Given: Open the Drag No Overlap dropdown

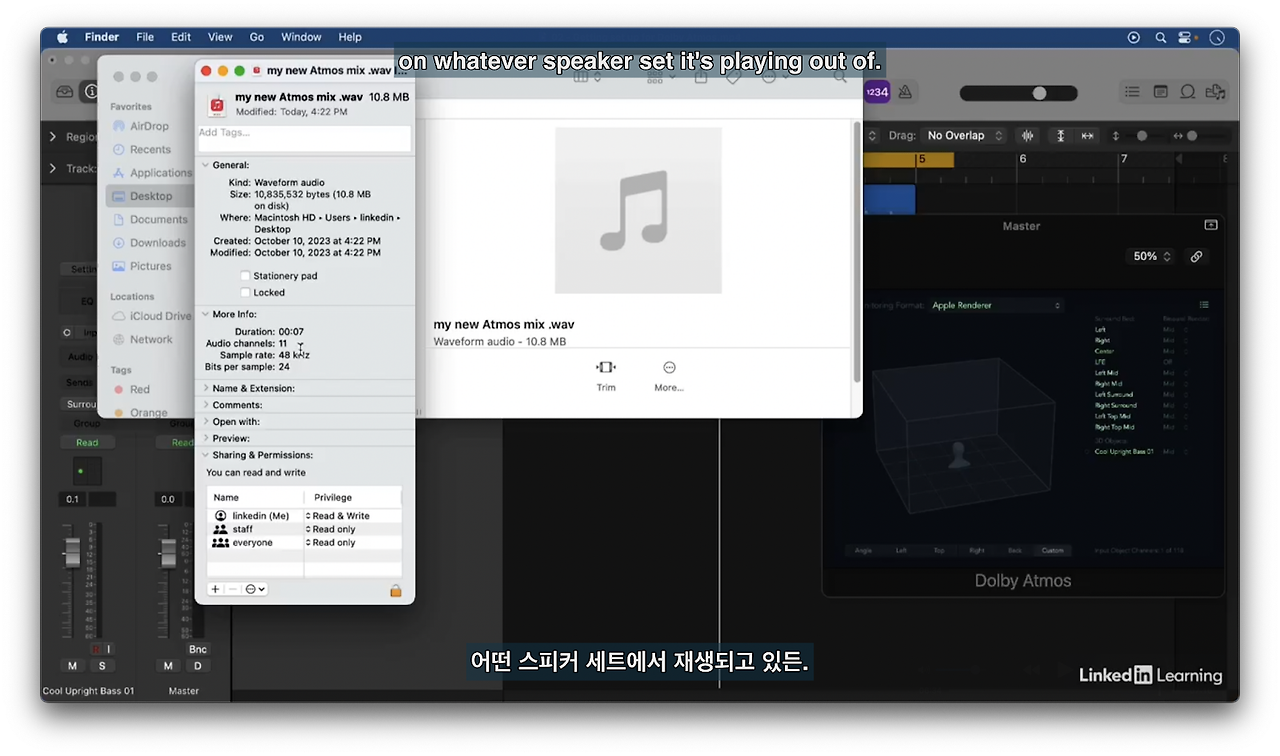Looking at the screenshot, I should pyautogui.click(x=964, y=136).
